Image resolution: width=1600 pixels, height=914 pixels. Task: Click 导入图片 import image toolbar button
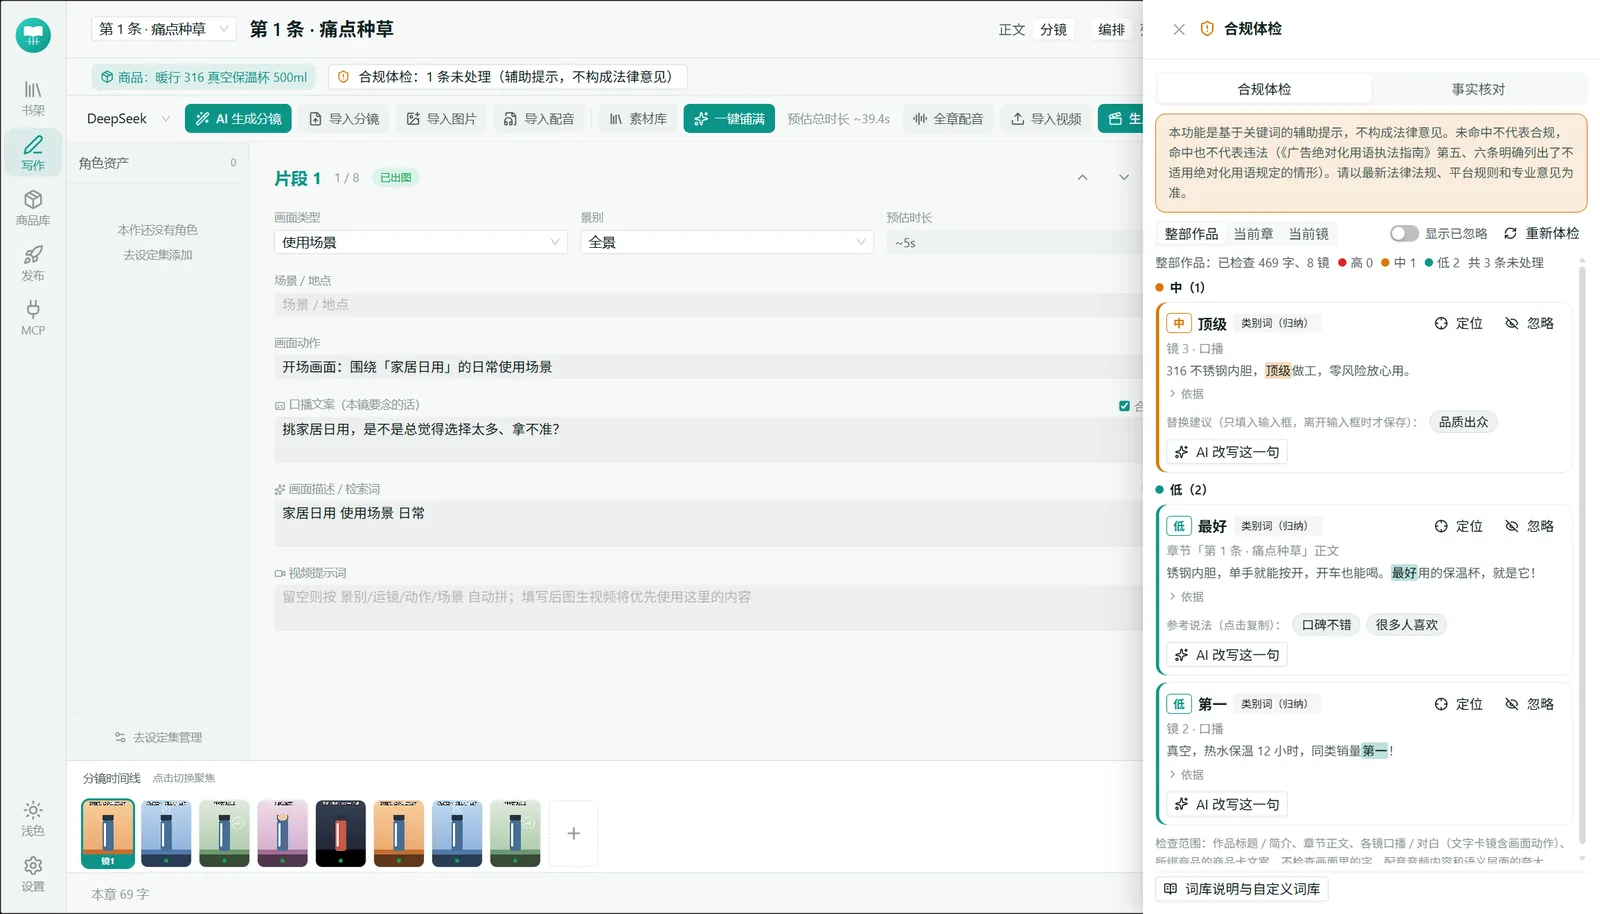(x=441, y=118)
